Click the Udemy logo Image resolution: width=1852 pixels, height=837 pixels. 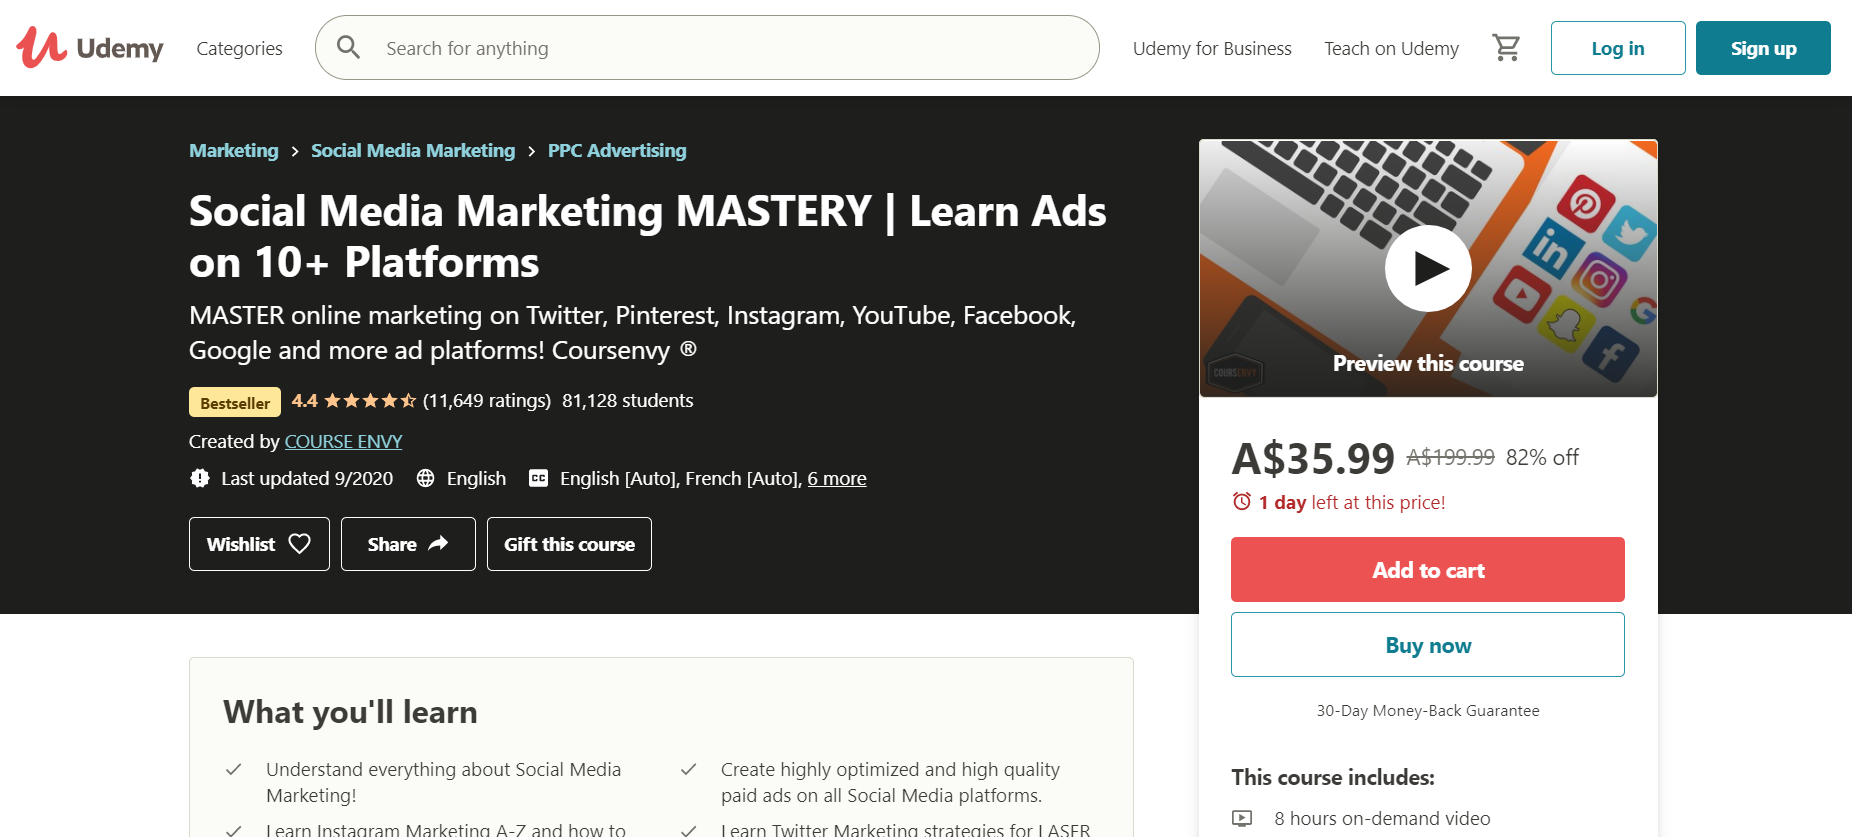(x=90, y=48)
